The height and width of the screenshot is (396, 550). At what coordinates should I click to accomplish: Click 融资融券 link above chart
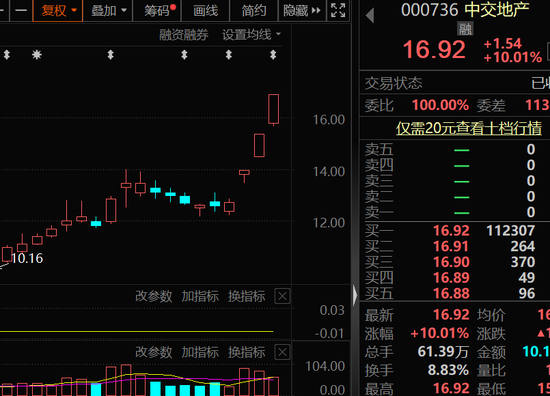pos(183,35)
